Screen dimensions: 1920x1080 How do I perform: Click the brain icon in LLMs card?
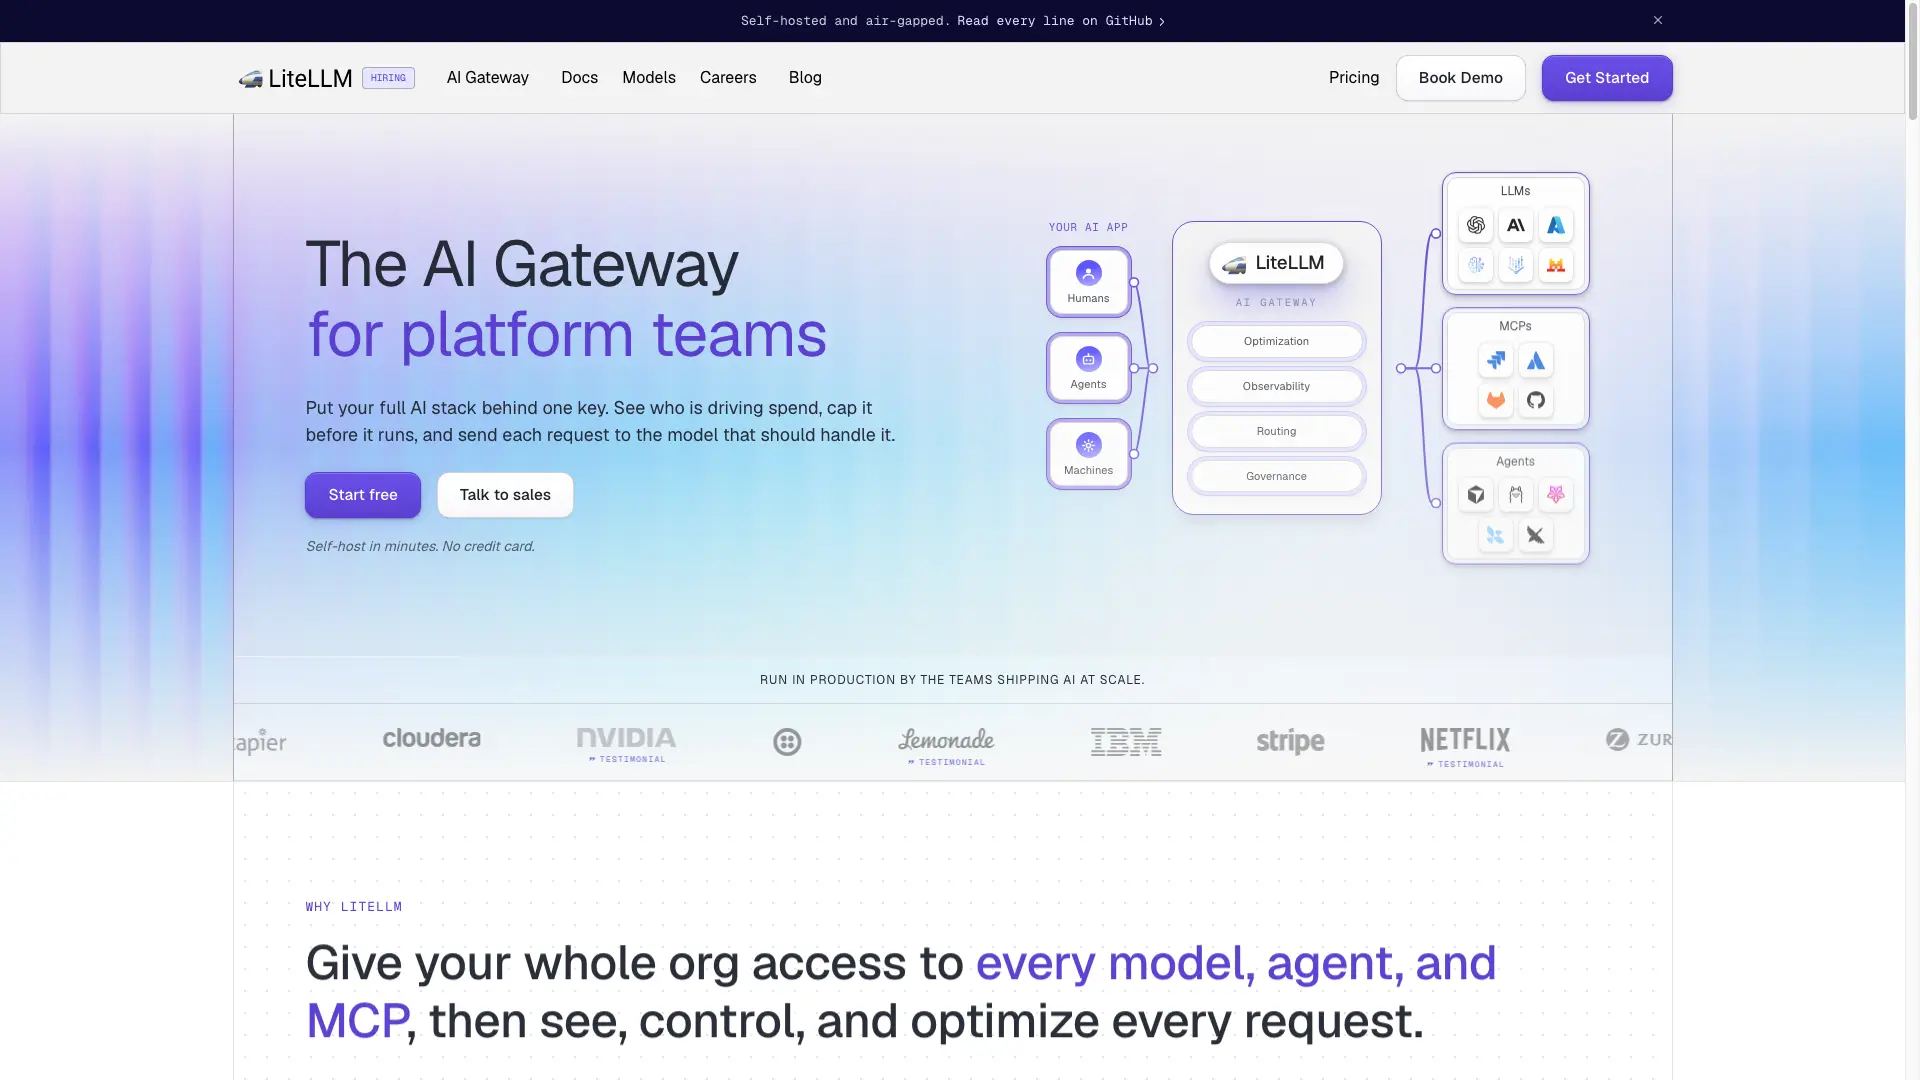tap(1476, 265)
